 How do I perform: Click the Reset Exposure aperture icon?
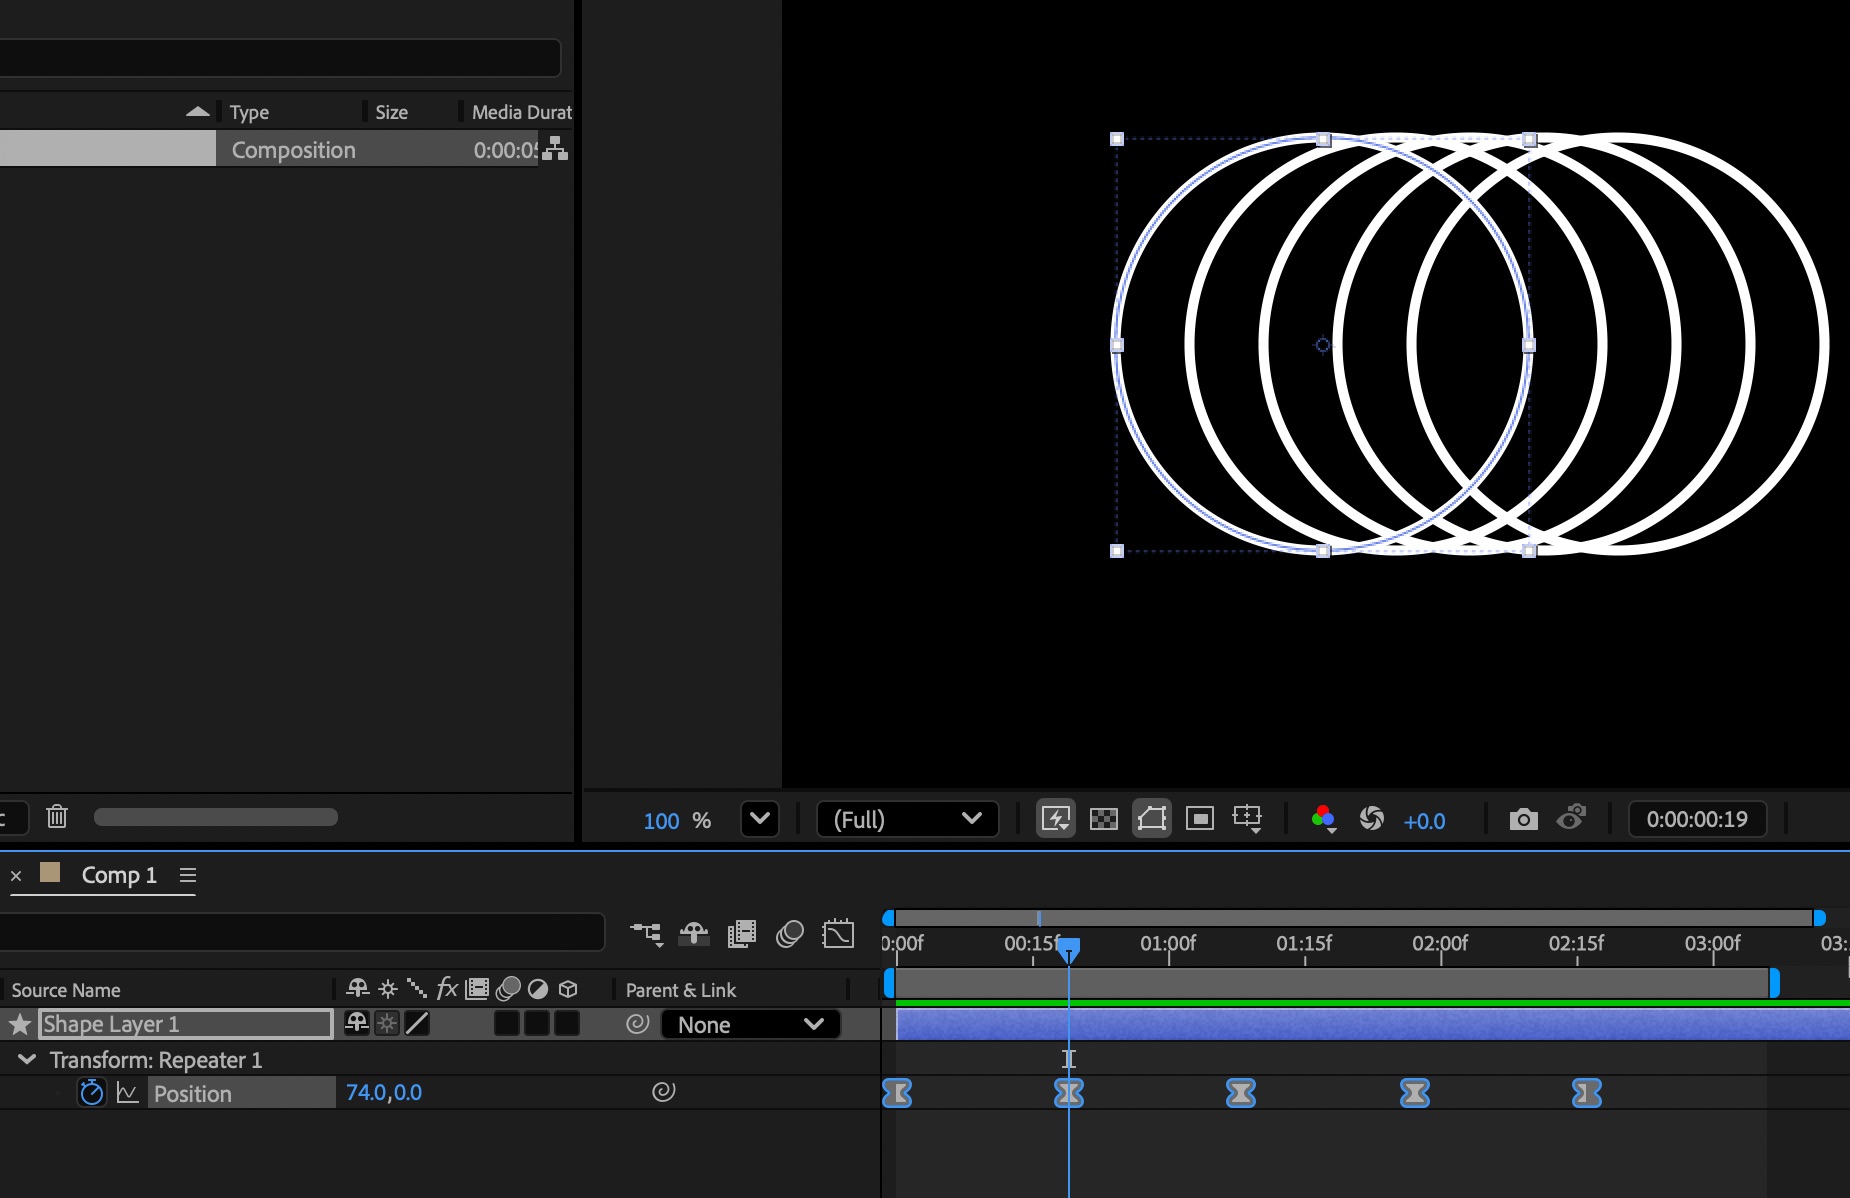tap(1371, 820)
